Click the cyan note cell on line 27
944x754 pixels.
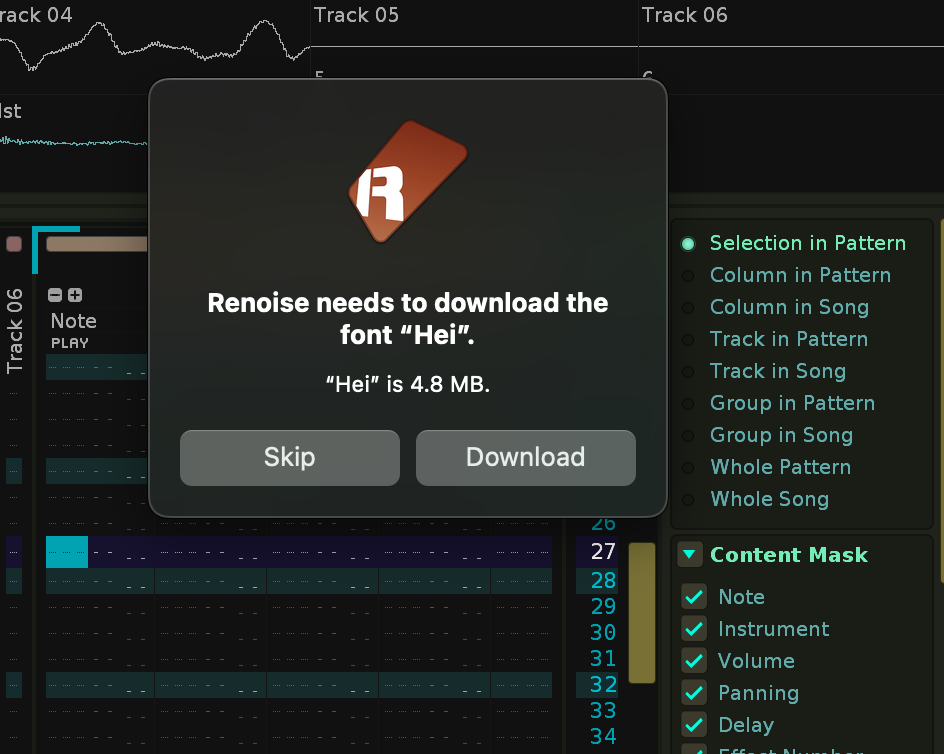point(67,552)
